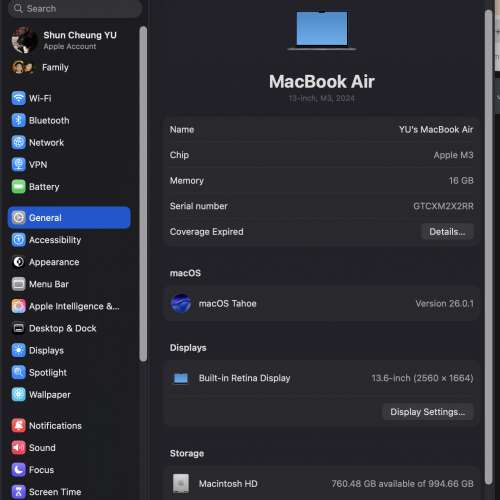The image size is (500, 500).
Task: Go to Network settings
Action: pyautogui.click(x=46, y=143)
